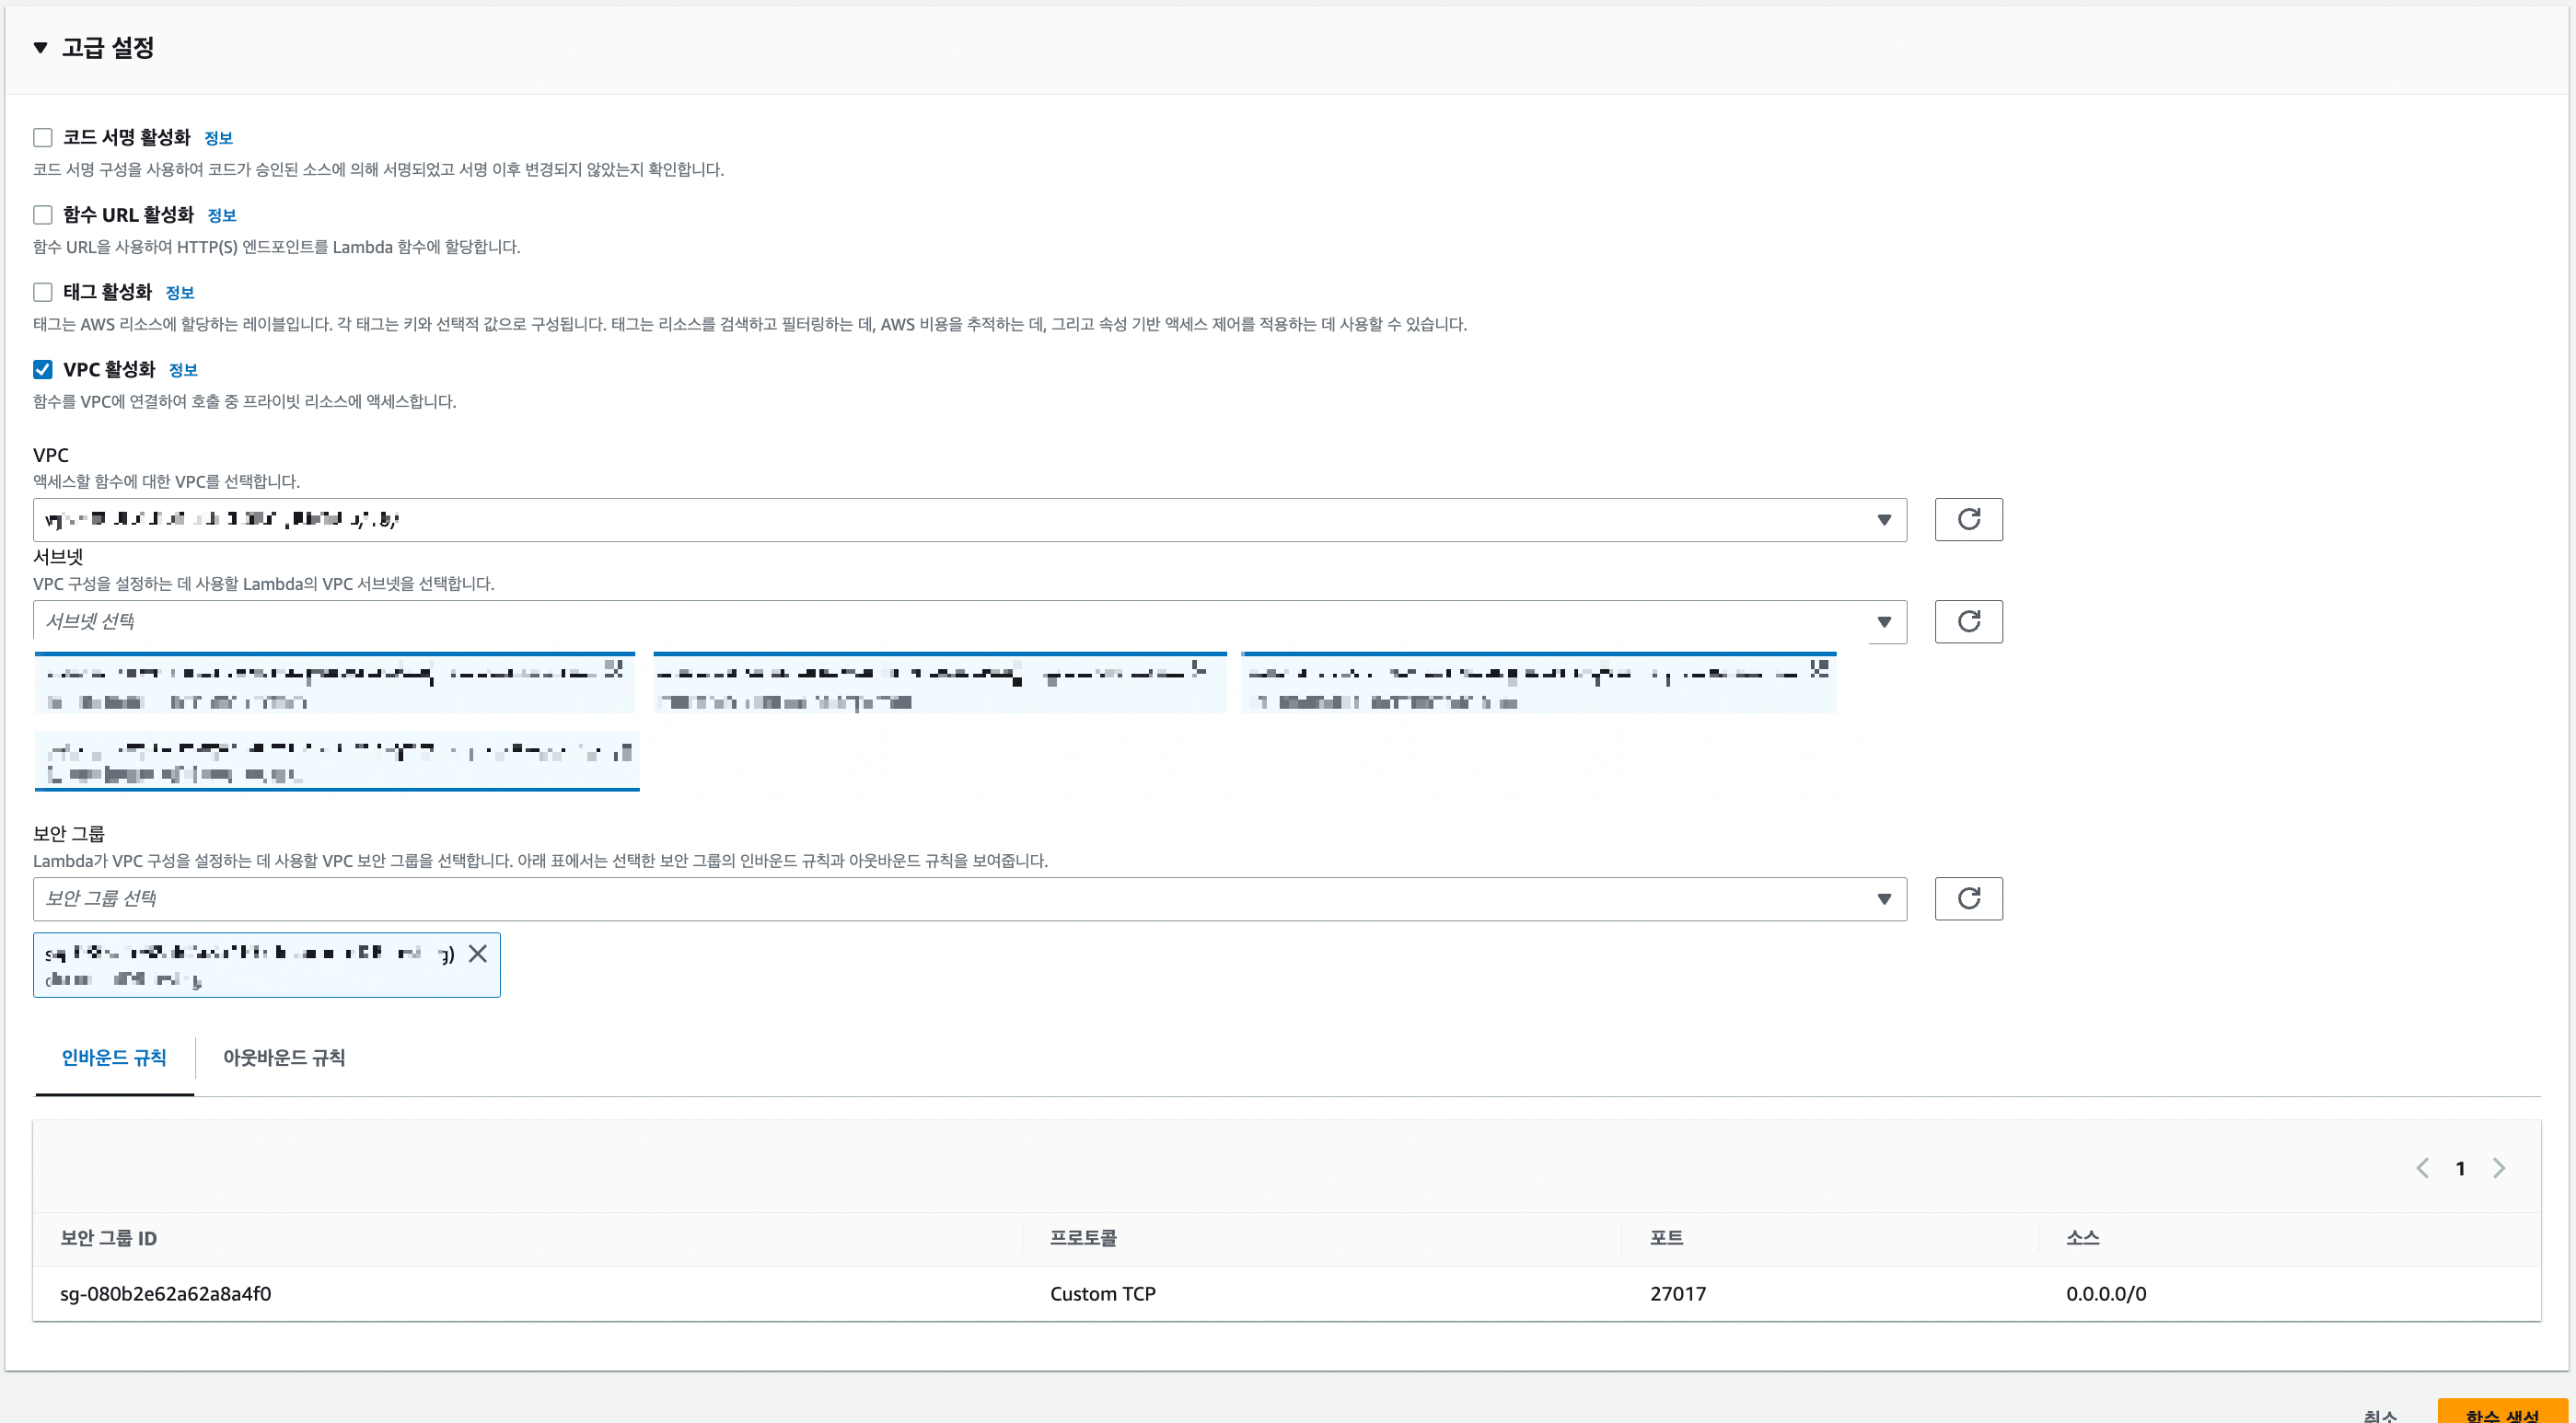Screen dimensions: 2576x1423
Task: Switch to the 아웃바운드 규칙 tab
Action: [284, 1057]
